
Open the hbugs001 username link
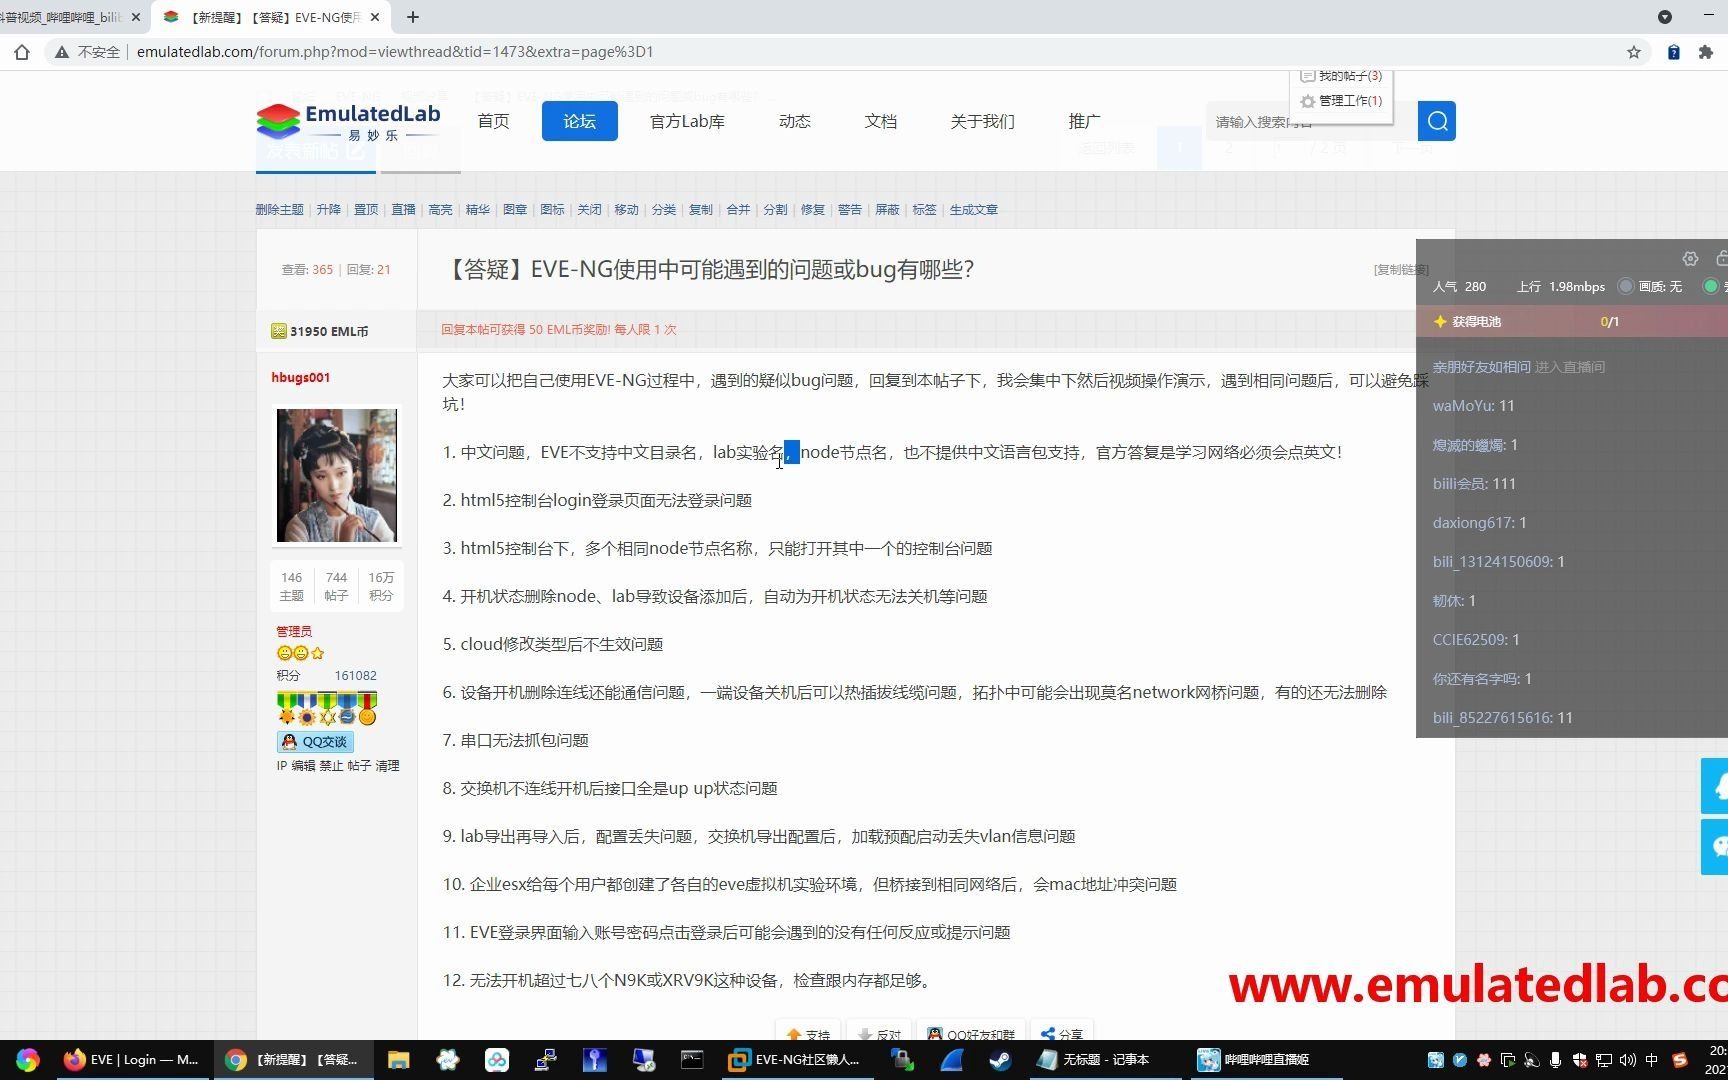[x=300, y=378]
